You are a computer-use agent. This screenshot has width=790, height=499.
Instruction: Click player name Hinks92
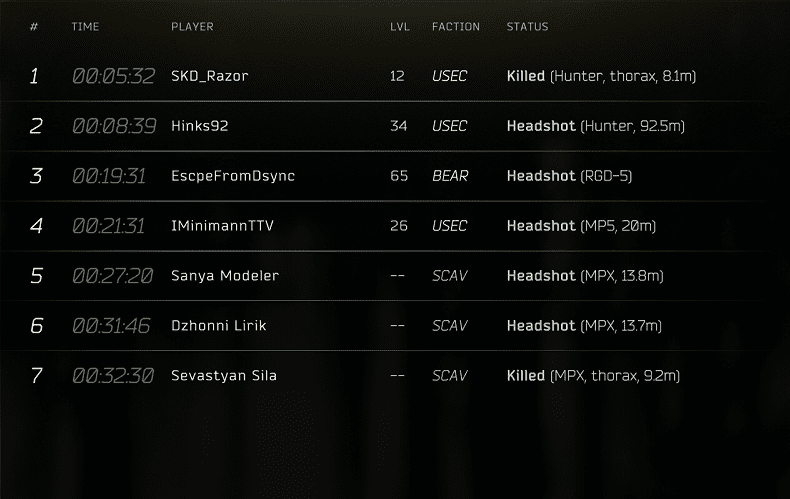(x=200, y=126)
